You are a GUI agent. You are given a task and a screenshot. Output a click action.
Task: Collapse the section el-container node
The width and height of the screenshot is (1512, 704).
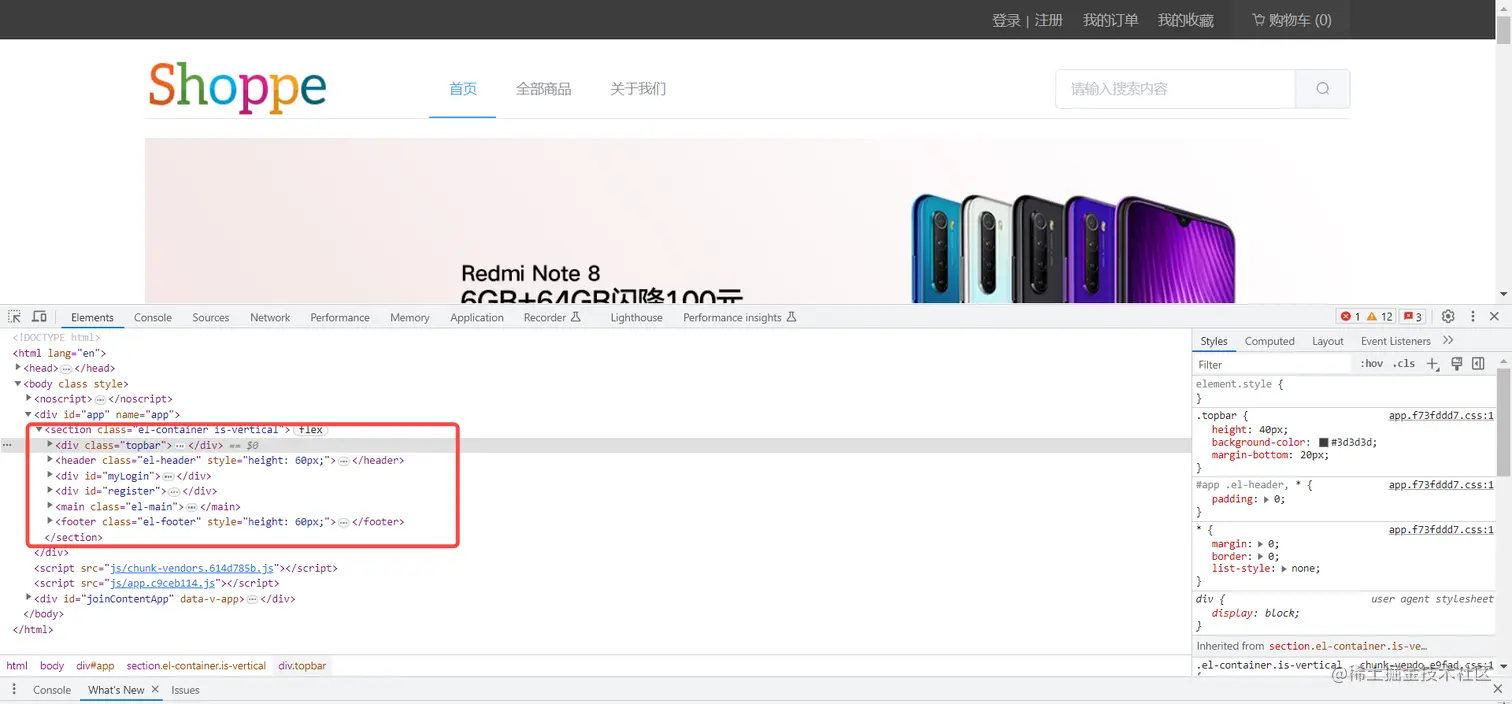coord(39,430)
